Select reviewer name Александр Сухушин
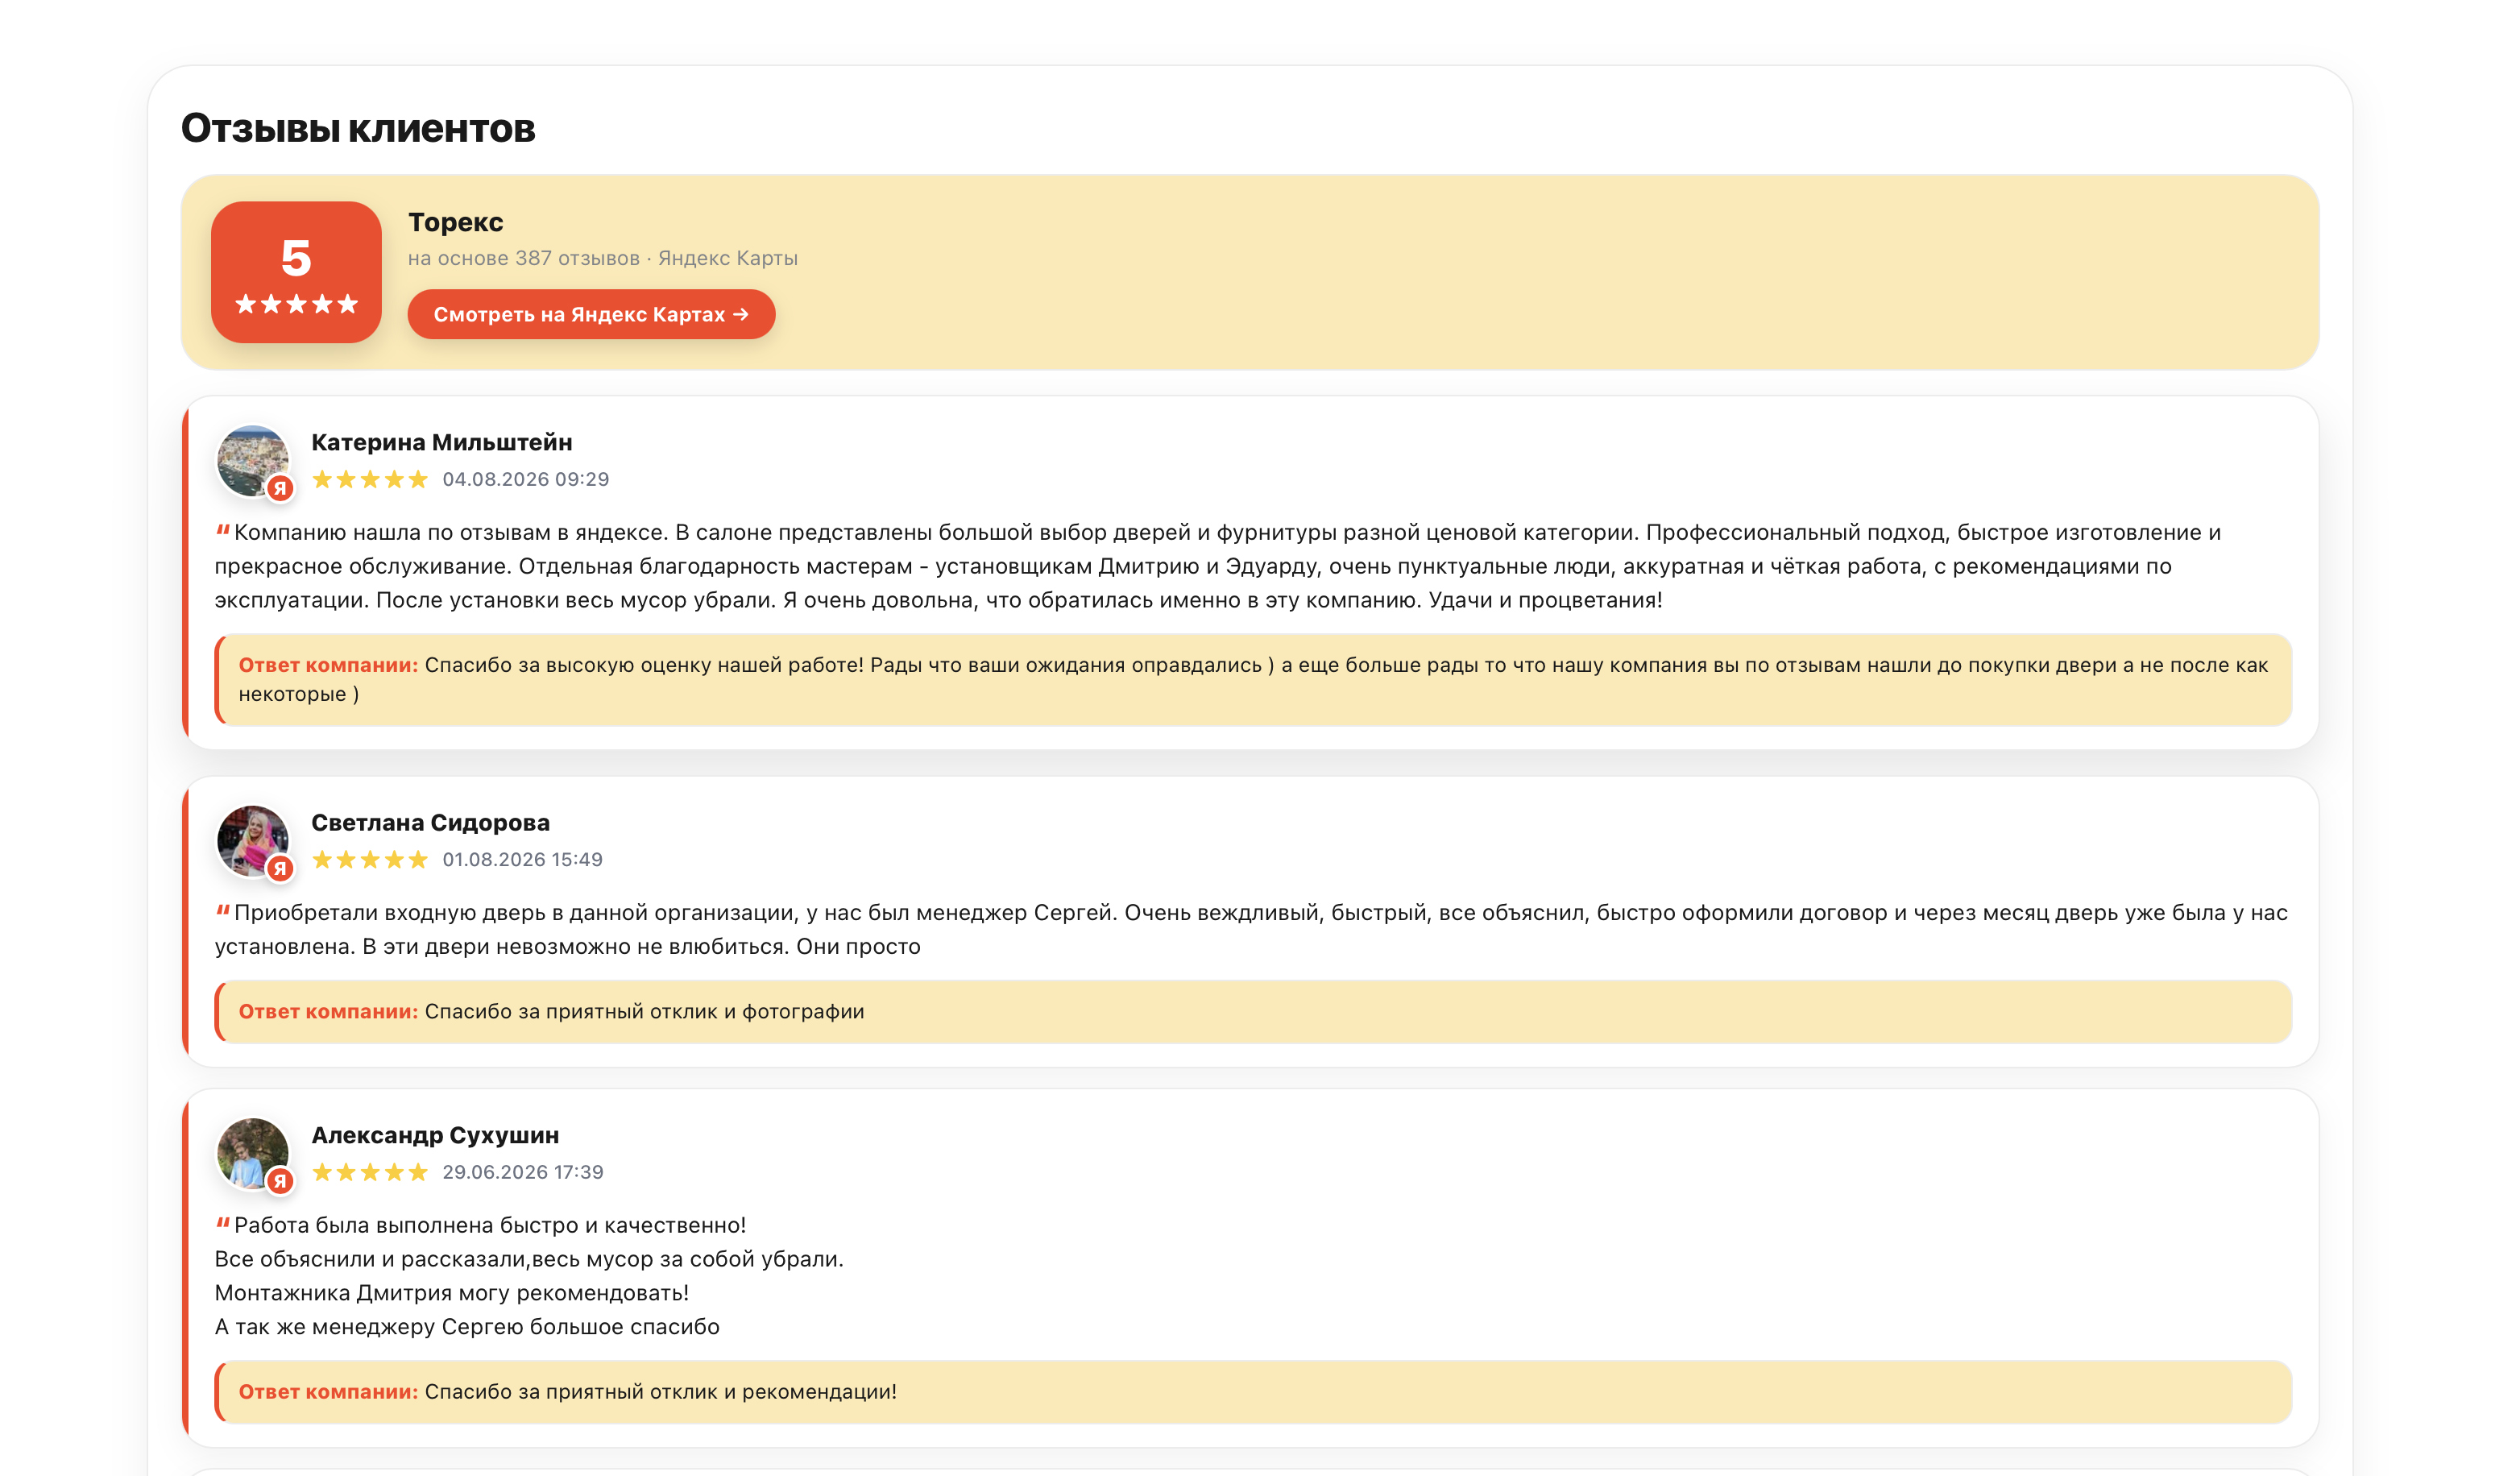The height and width of the screenshot is (1476, 2520). click(435, 1135)
